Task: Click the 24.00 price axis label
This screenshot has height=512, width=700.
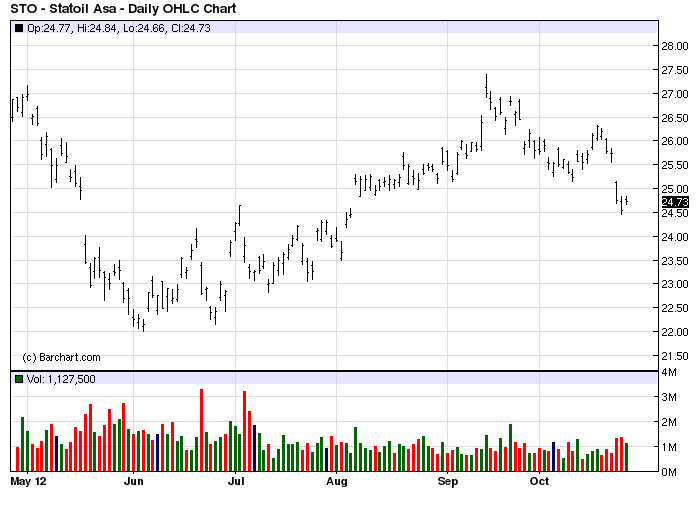Action: point(675,237)
